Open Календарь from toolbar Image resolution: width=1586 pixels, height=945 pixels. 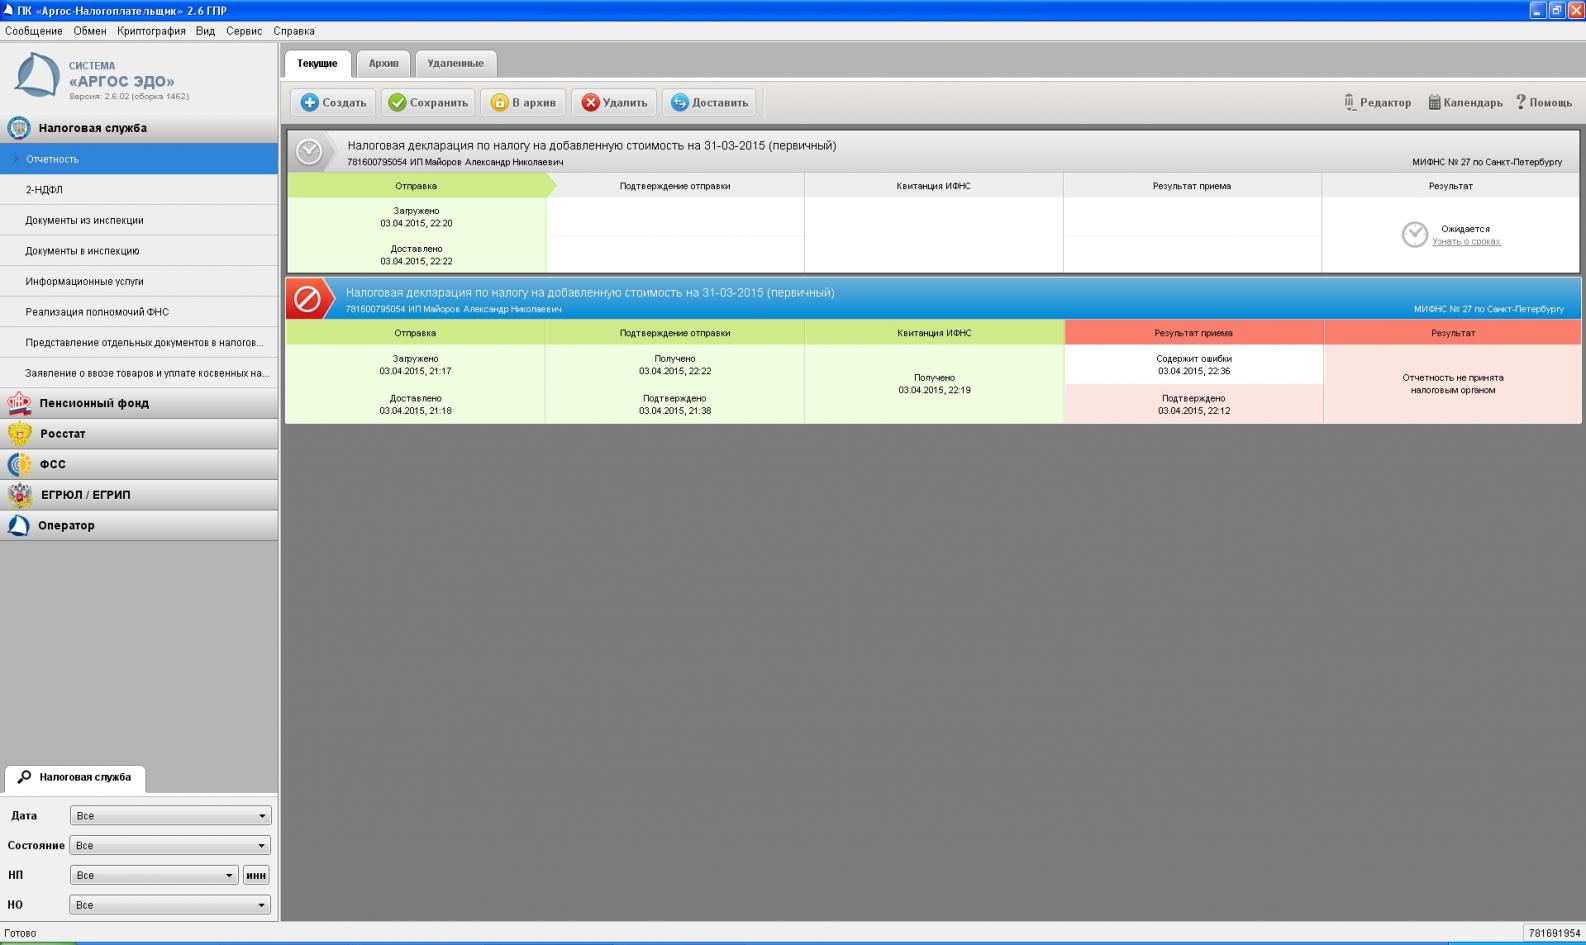(x=1465, y=102)
